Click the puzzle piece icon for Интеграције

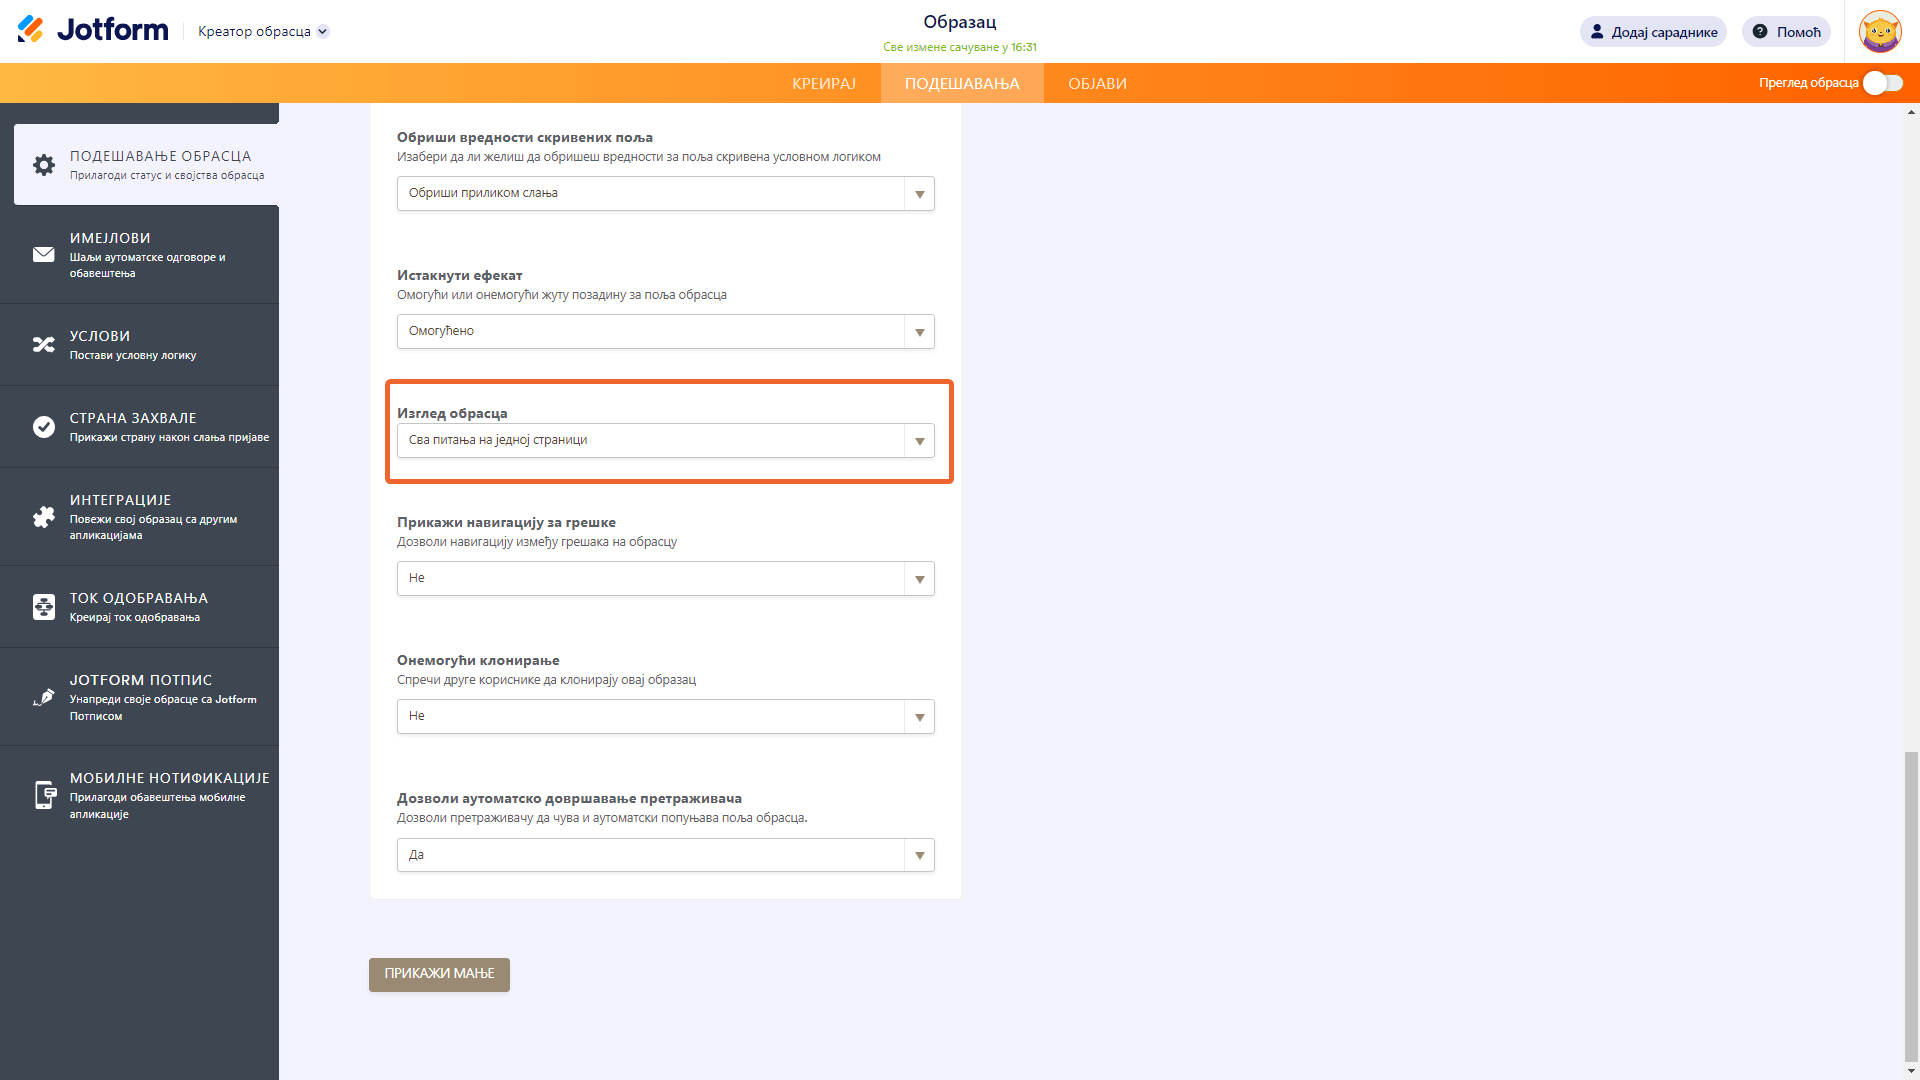pyautogui.click(x=44, y=517)
